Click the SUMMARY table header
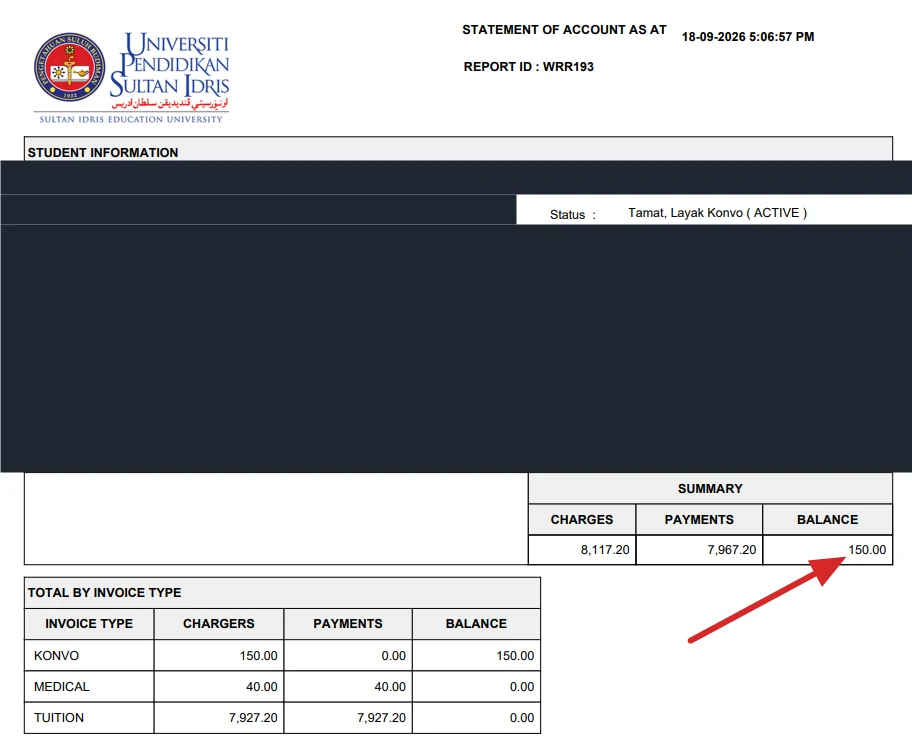The width and height of the screenshot is (912, 737). [710, 489]
